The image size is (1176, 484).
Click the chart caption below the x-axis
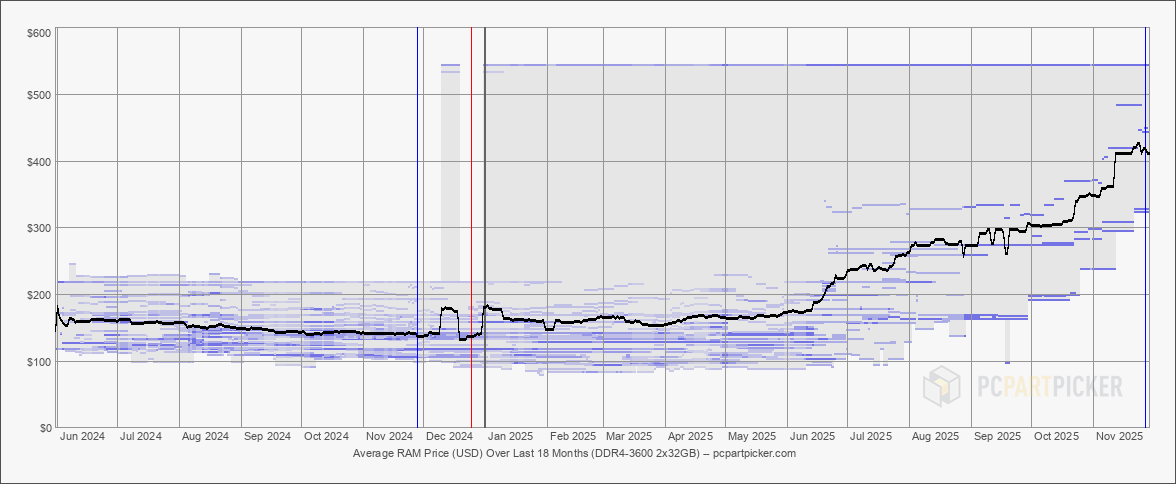(x=574, y=453)
